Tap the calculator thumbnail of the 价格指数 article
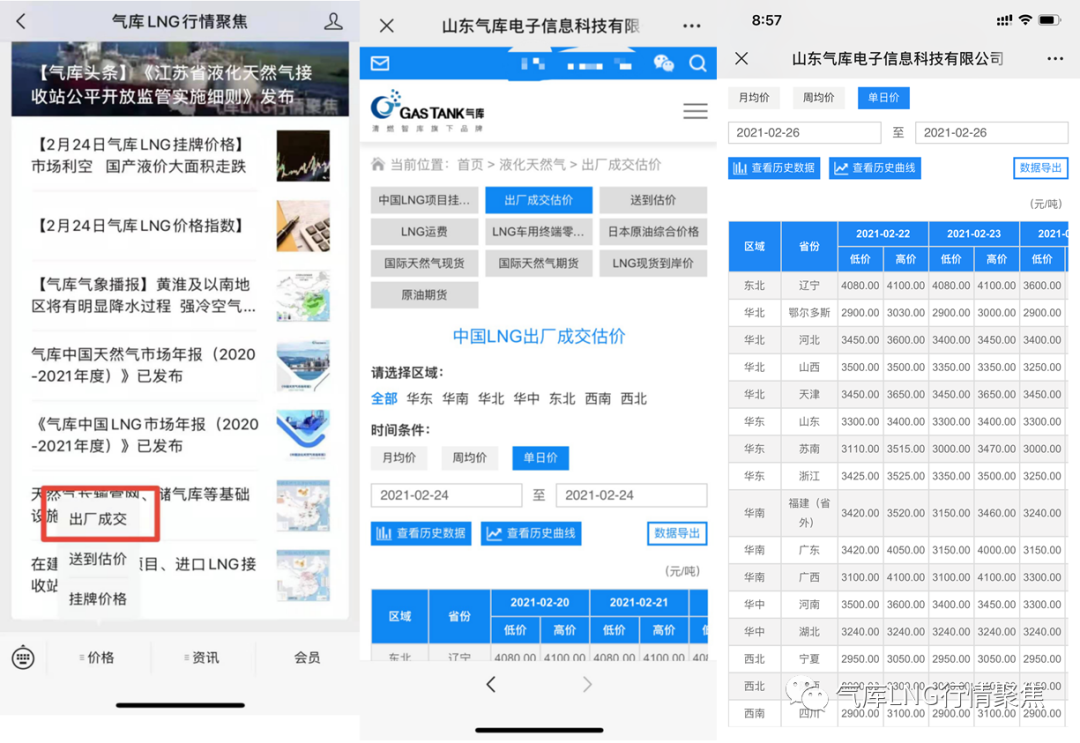The image size is (1080, 743). click(x=303, y=226)
